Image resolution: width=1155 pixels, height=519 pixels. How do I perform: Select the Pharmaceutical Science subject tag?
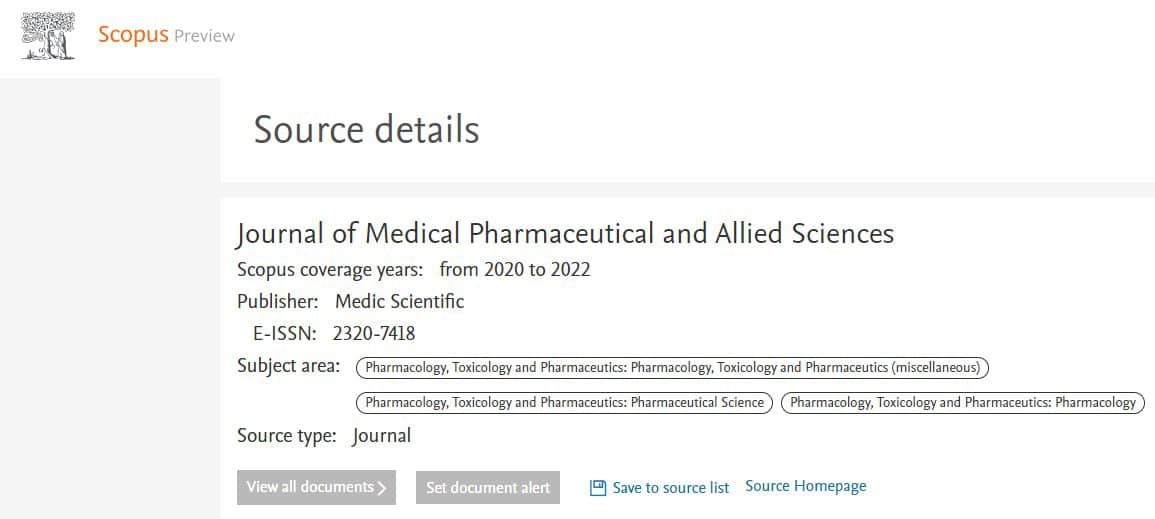(x=564, y=402)
